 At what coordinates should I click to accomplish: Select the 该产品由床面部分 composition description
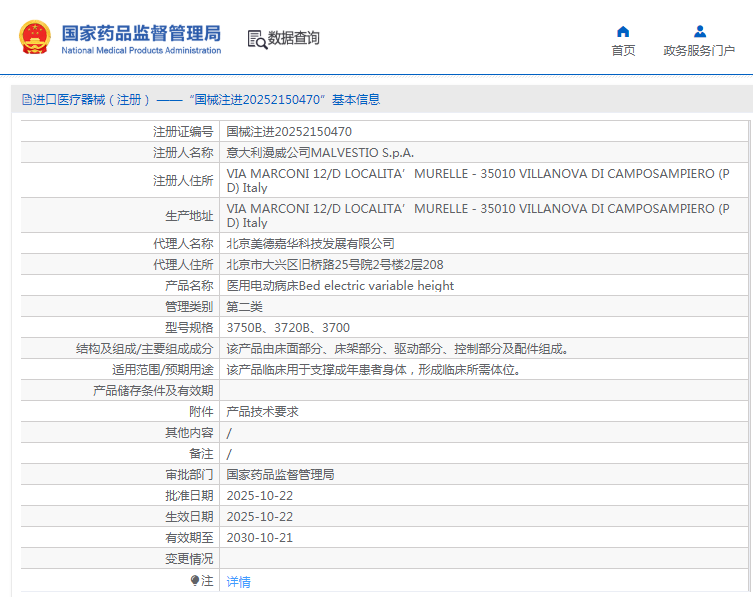[x=398, y=349]
